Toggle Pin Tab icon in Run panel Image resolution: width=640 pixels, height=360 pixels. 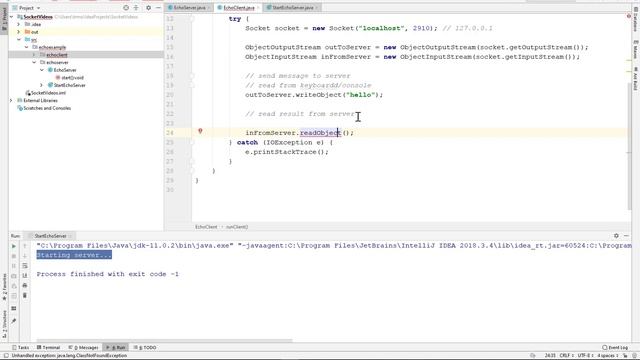[x=13, y=321]
